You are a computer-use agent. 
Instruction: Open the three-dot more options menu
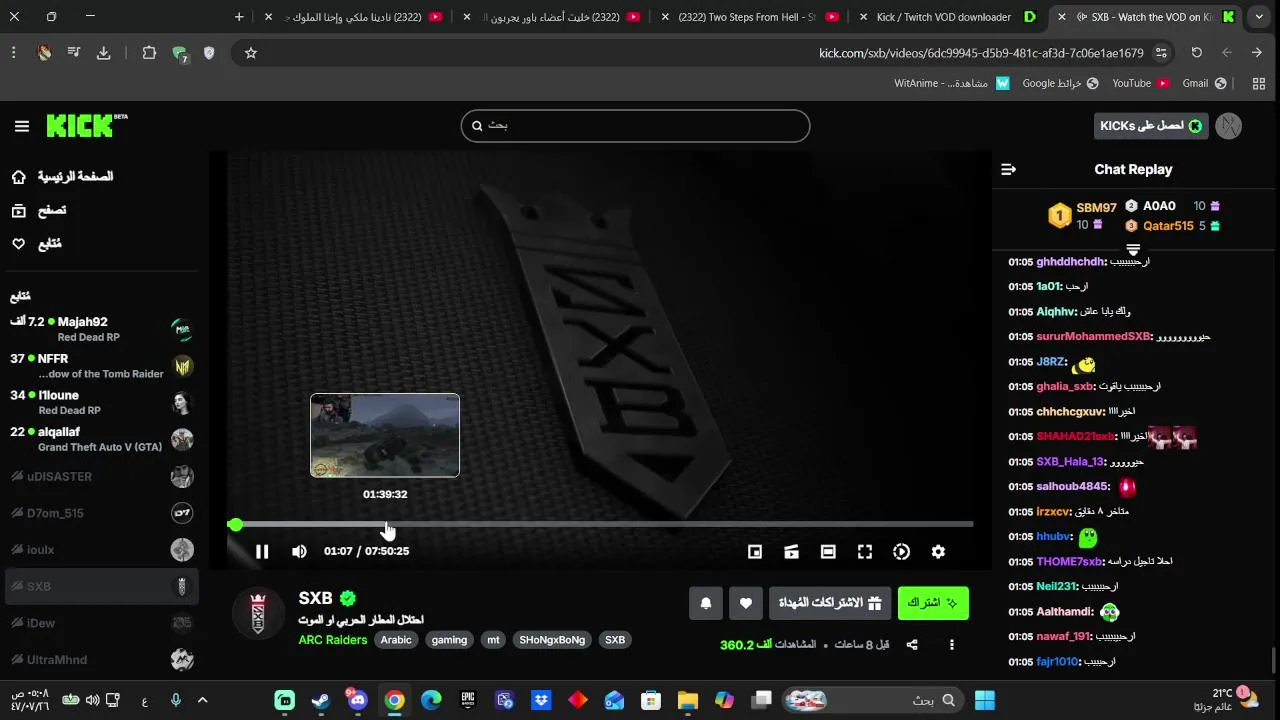point(952,645)
